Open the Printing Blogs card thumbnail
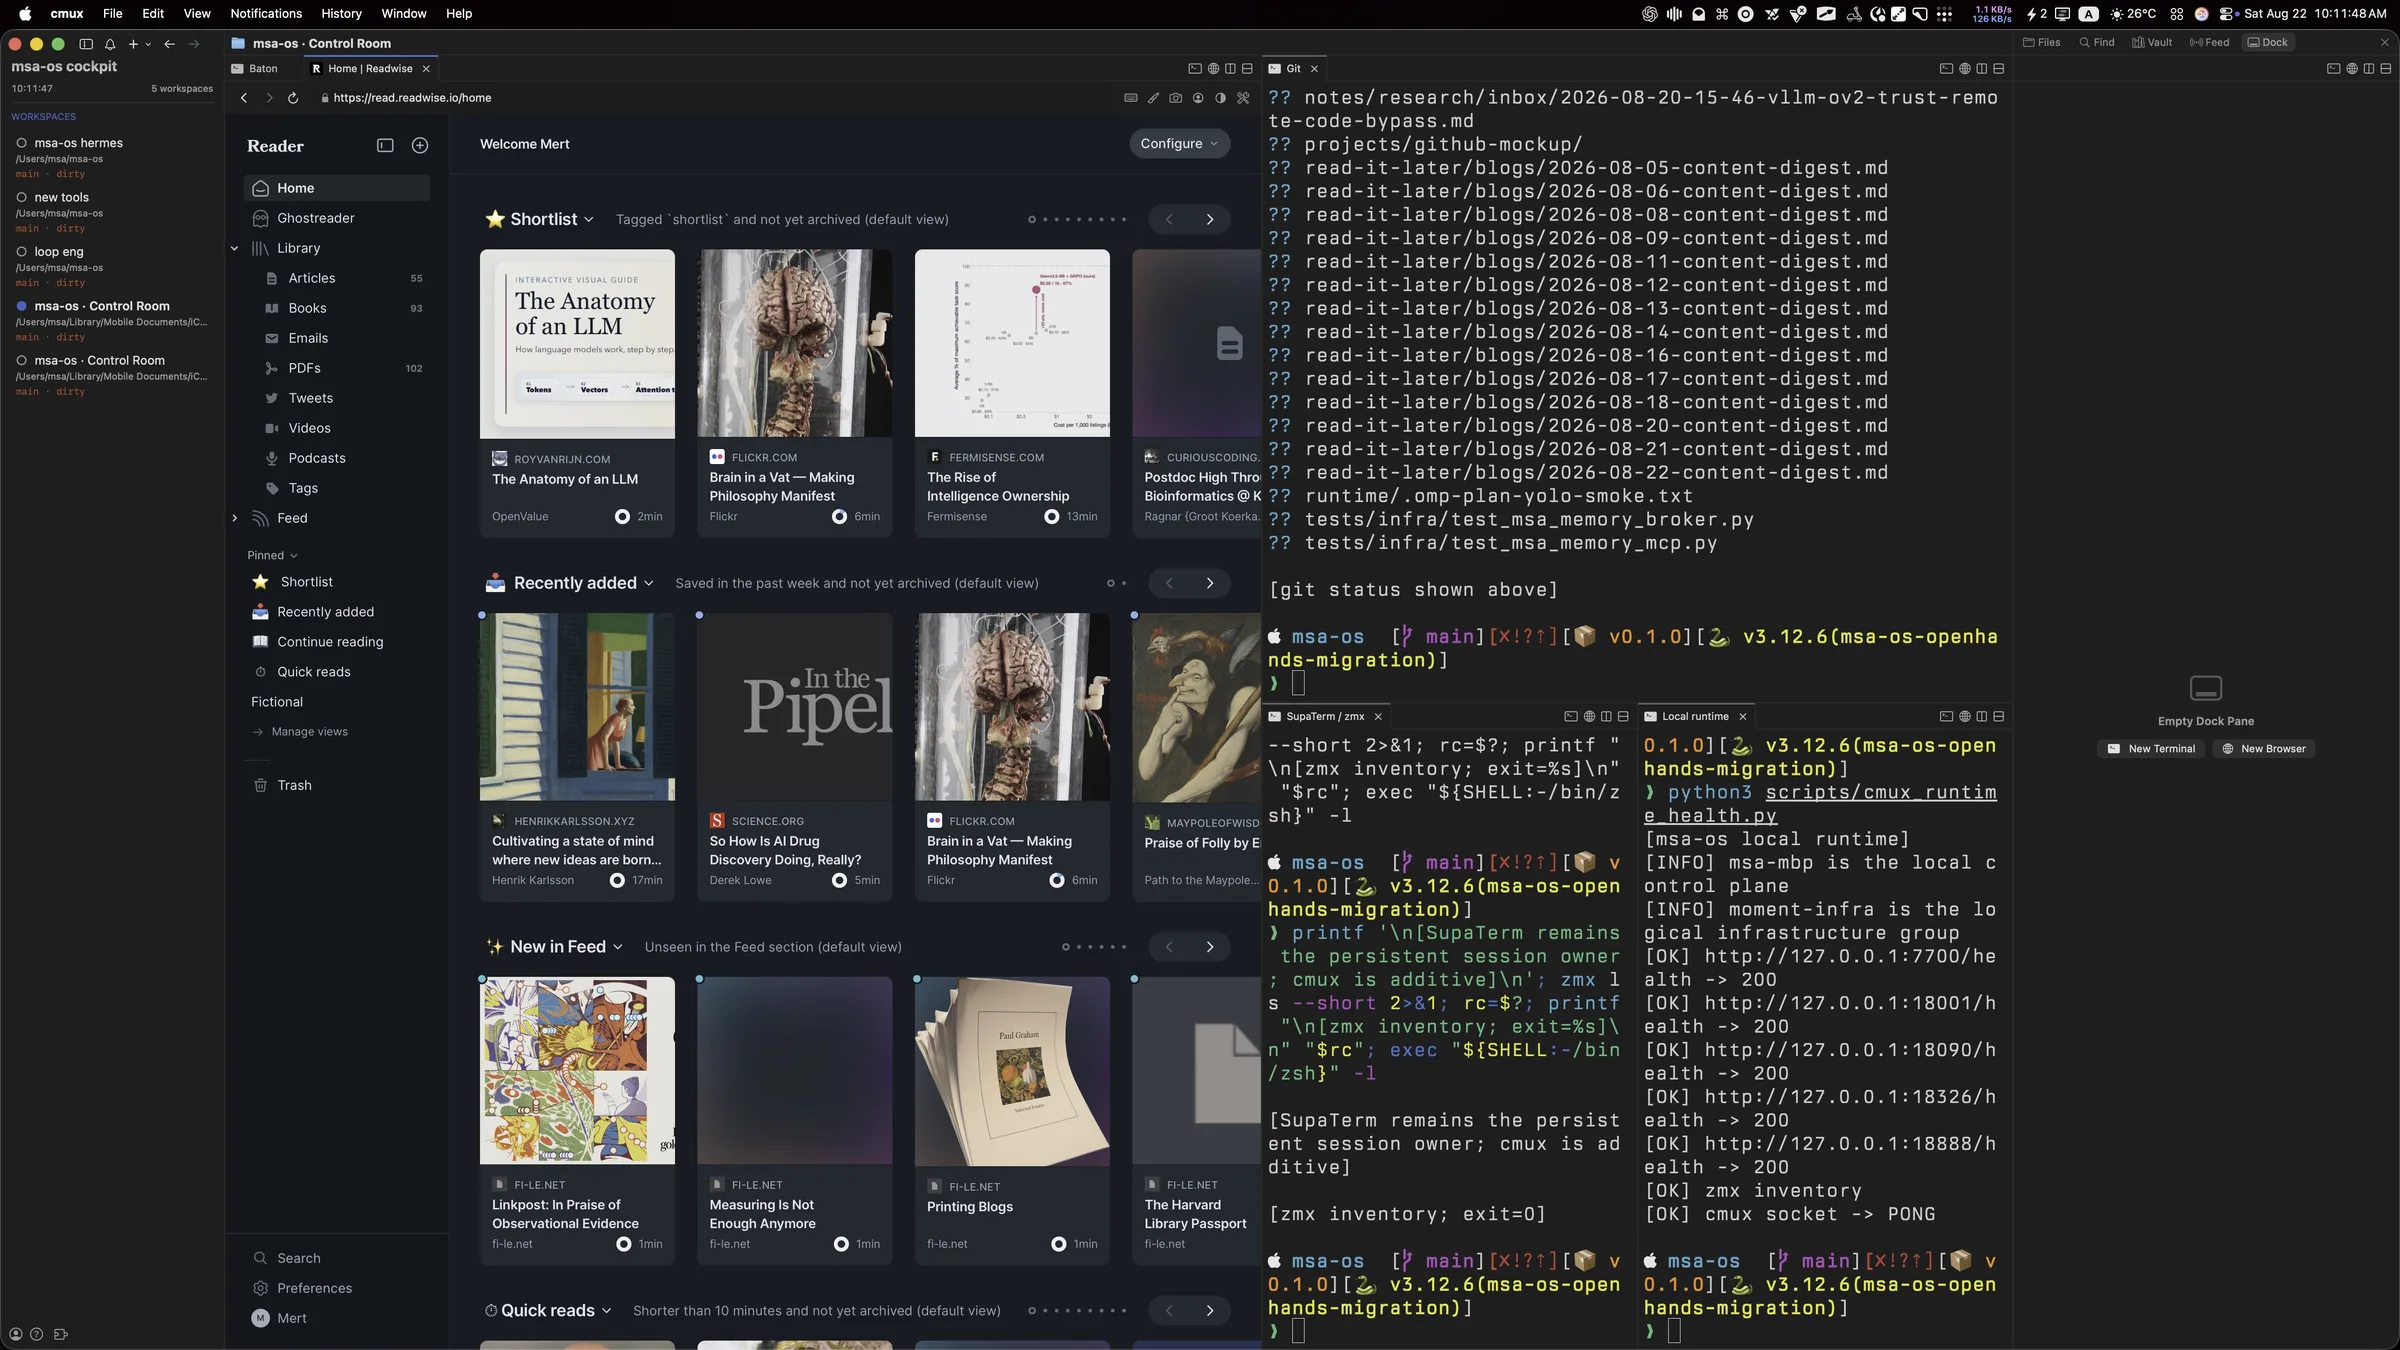This screenshot has width=2400, height=1350. point(1012,1071)
